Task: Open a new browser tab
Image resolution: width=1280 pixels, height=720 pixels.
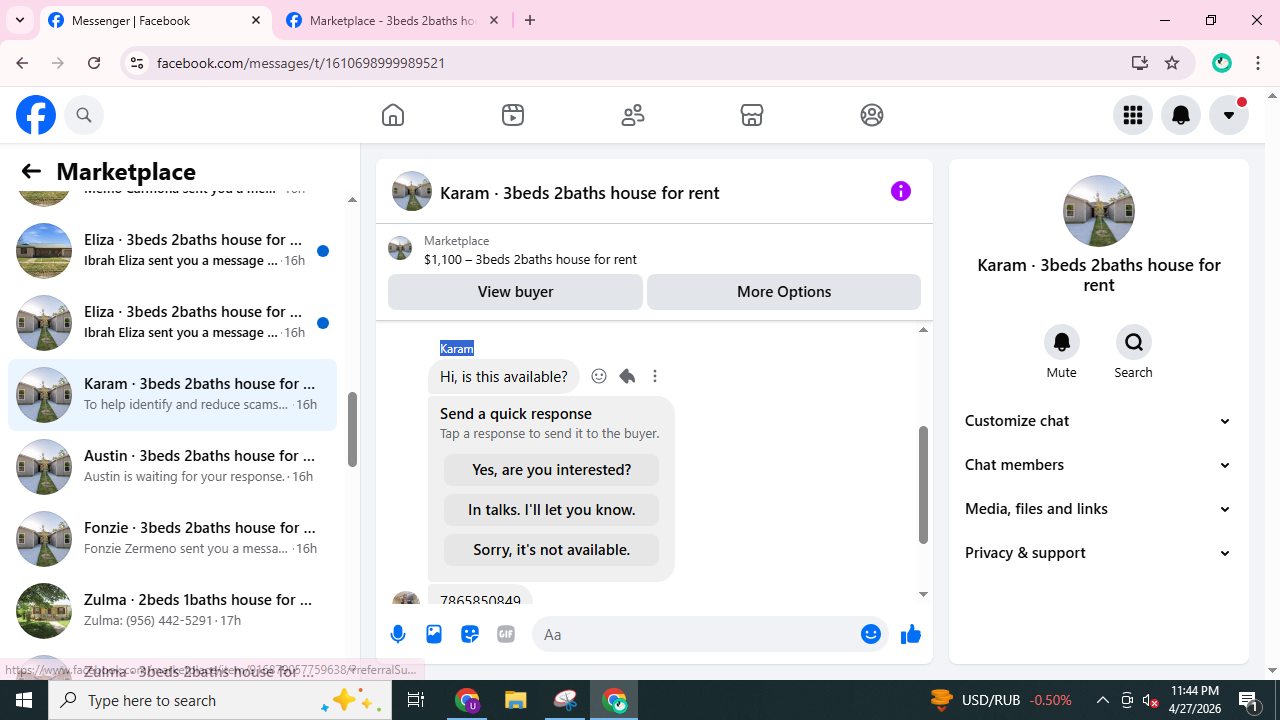Action: click(x=530, y=20)
